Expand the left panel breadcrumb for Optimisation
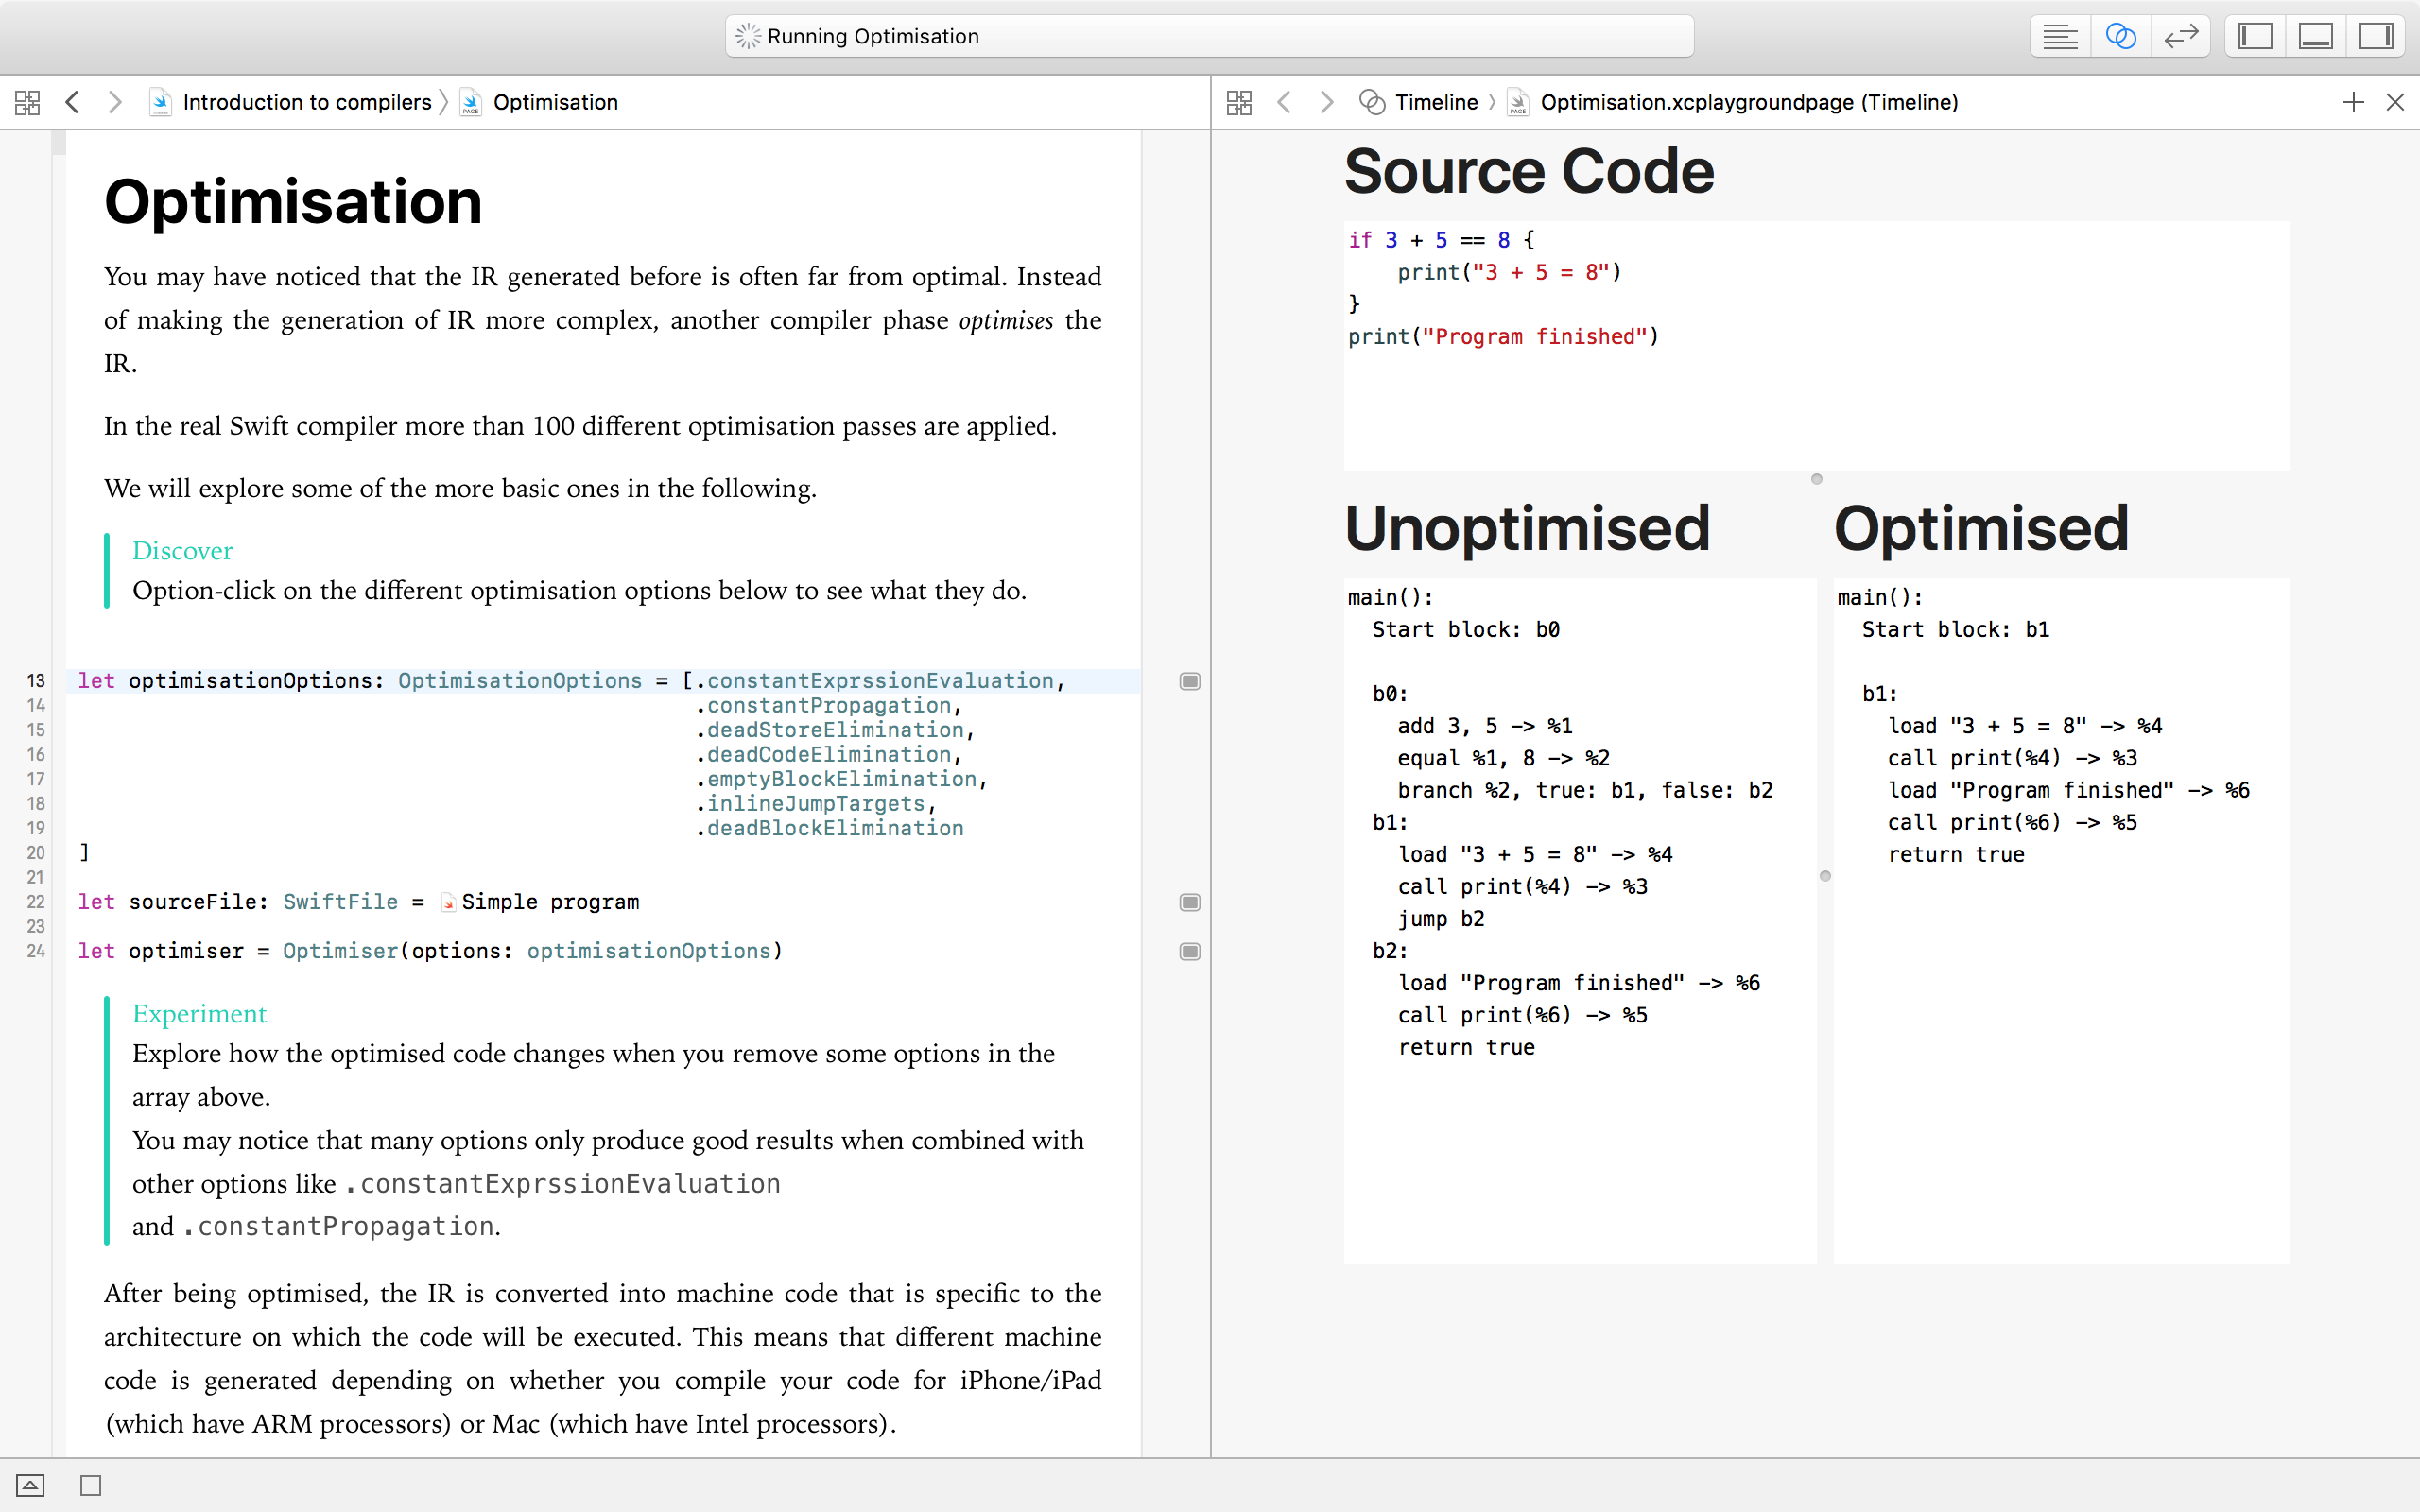The image size is (2420, 1512). coord(554,101)
